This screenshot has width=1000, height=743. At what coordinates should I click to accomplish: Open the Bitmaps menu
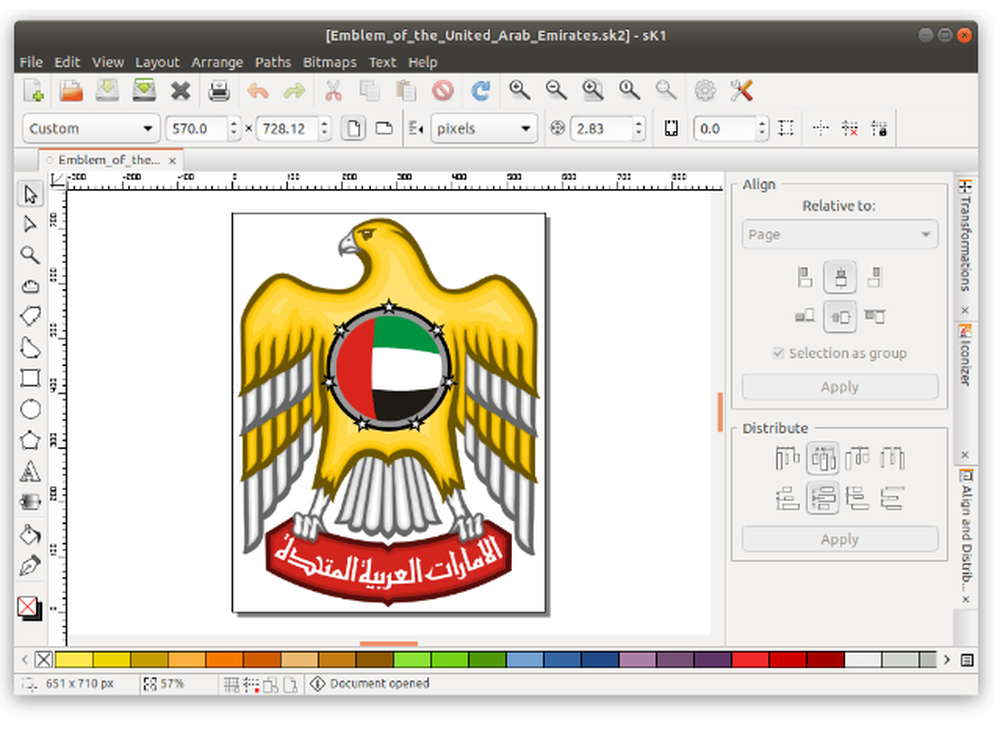tap(330, 63)
